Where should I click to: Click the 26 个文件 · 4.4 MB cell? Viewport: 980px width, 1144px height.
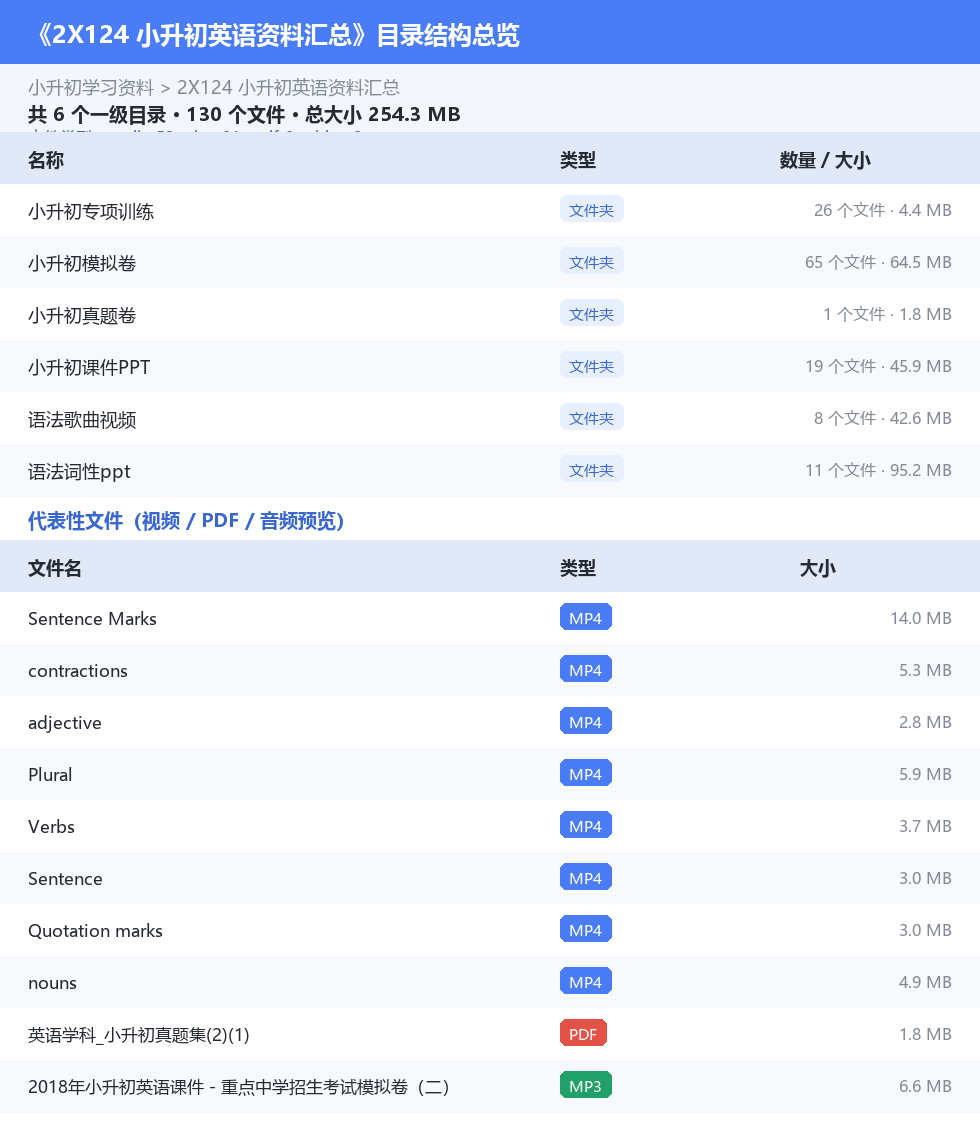(x=883, y=210)
